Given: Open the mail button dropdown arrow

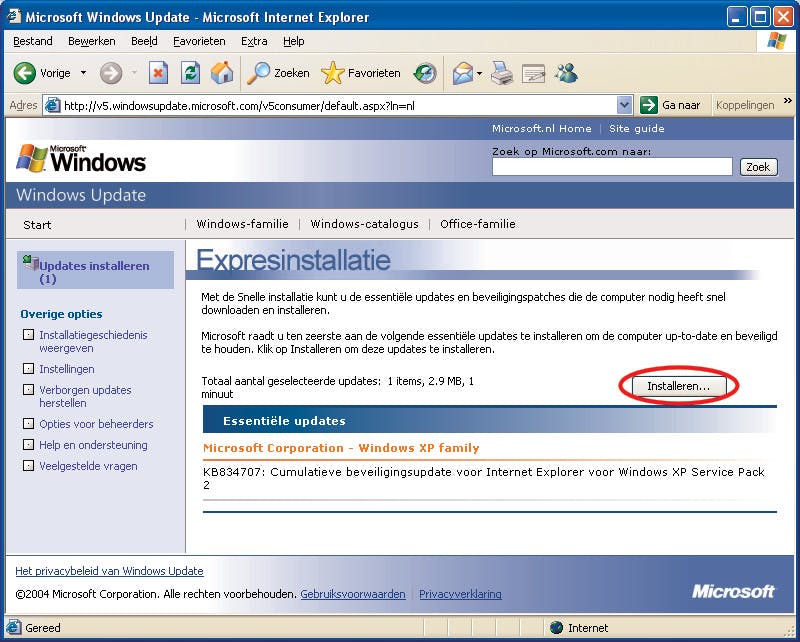Looking at the screenshot, I should 480,73.
